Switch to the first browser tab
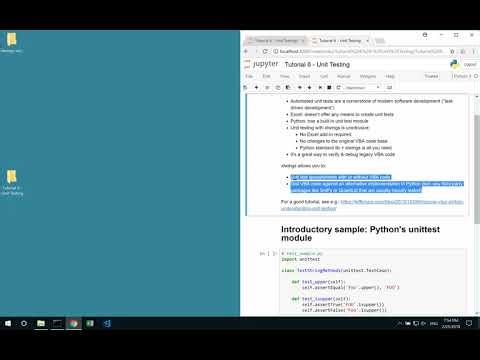 coord(276,41)
